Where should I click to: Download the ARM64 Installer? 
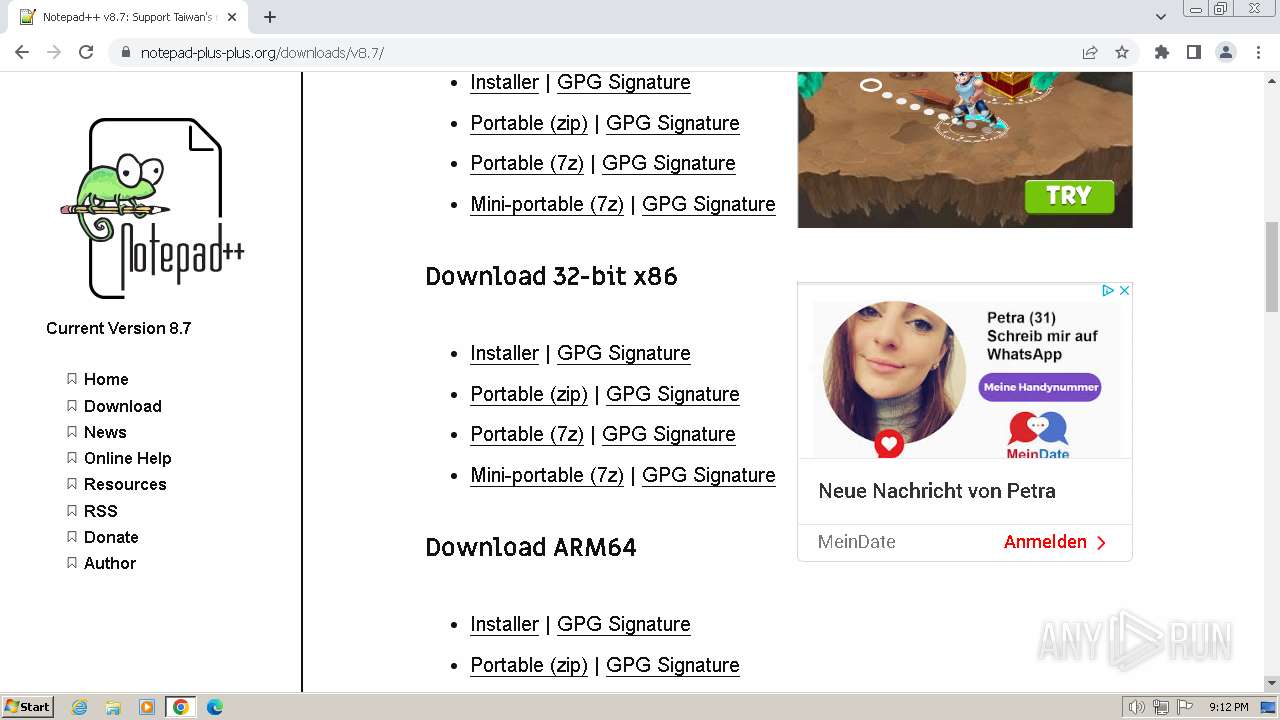pos(504,624)
